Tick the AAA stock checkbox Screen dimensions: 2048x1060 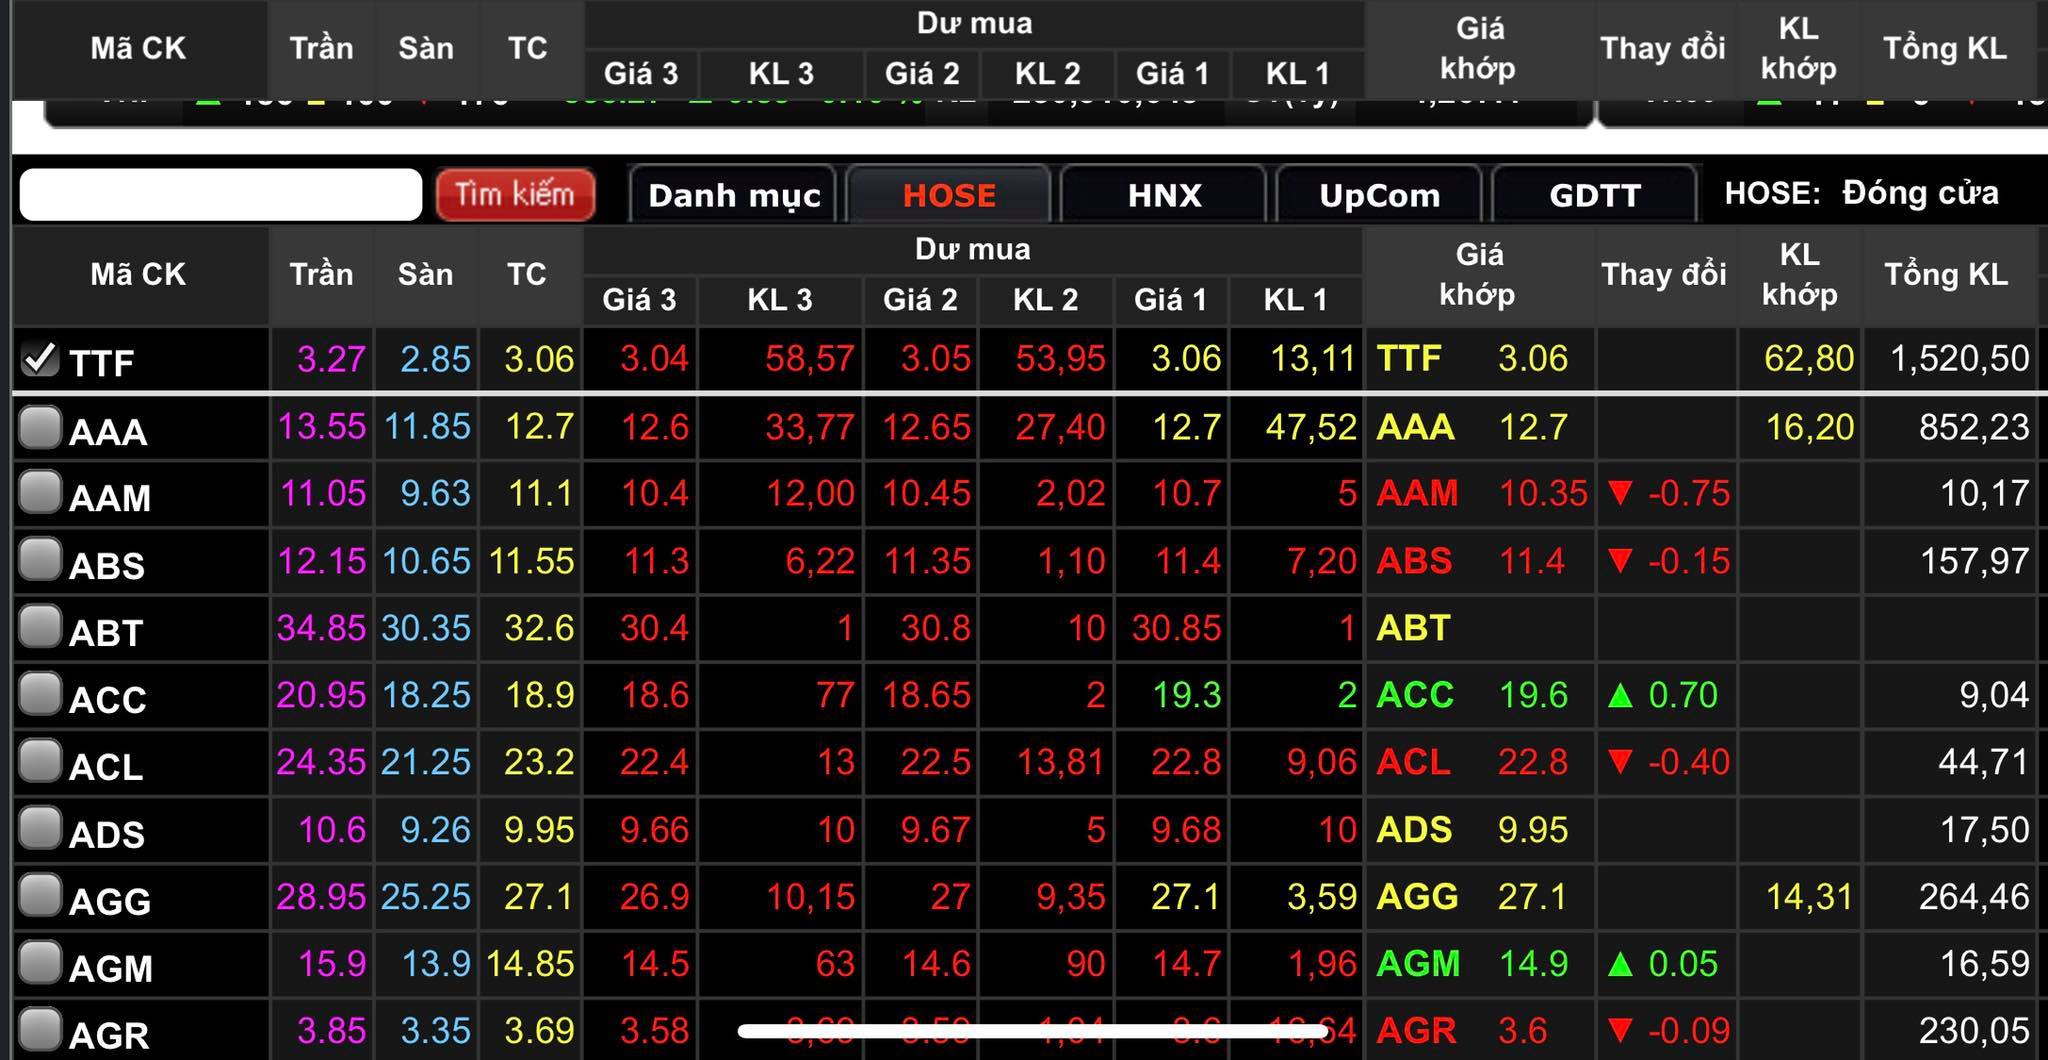(40, 427)
